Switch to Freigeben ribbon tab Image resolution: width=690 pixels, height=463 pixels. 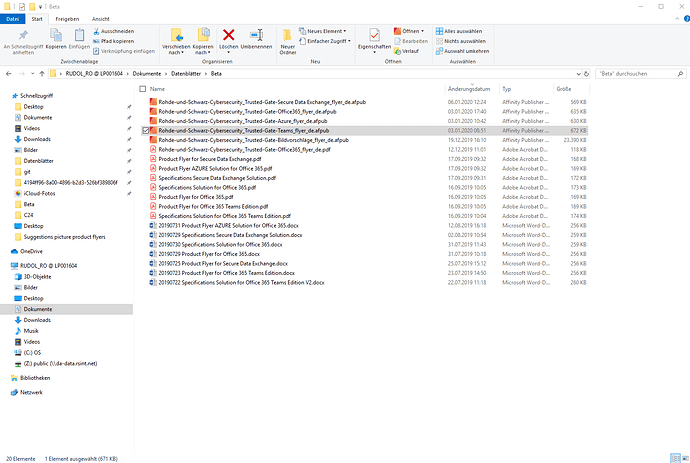67,19
